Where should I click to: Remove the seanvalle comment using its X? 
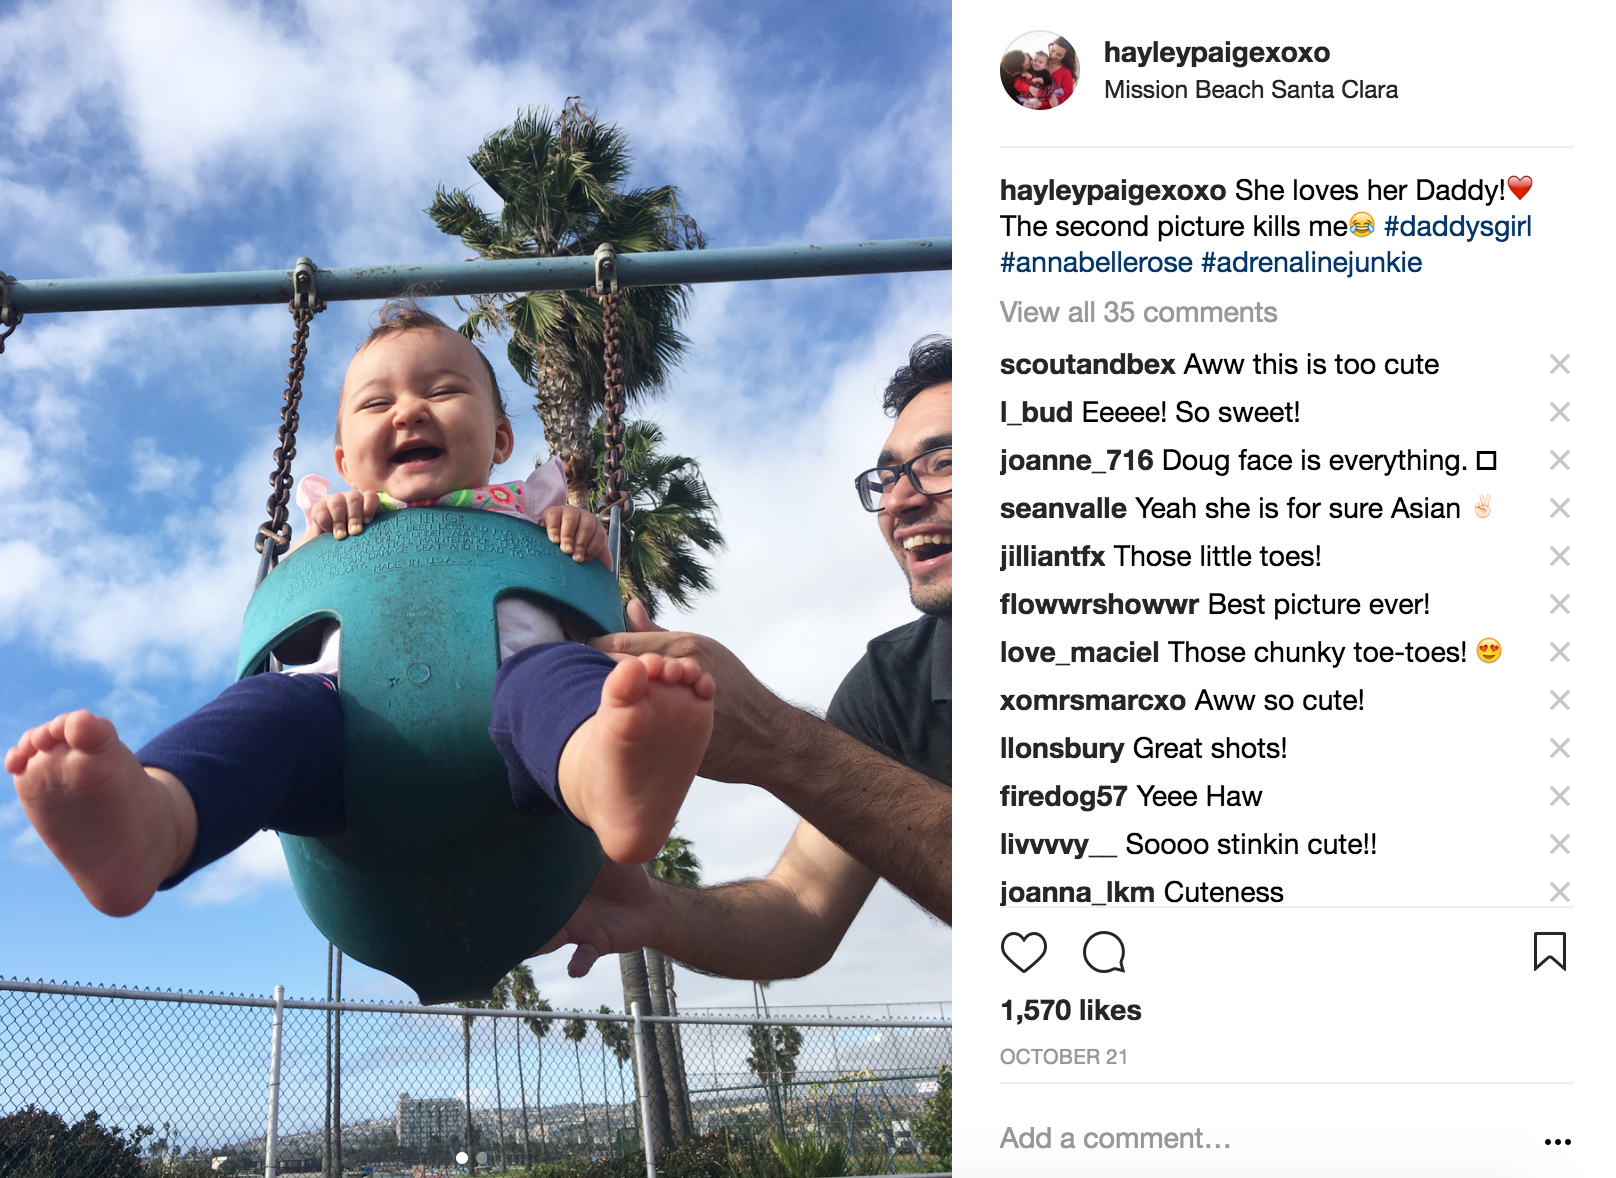1559,508
